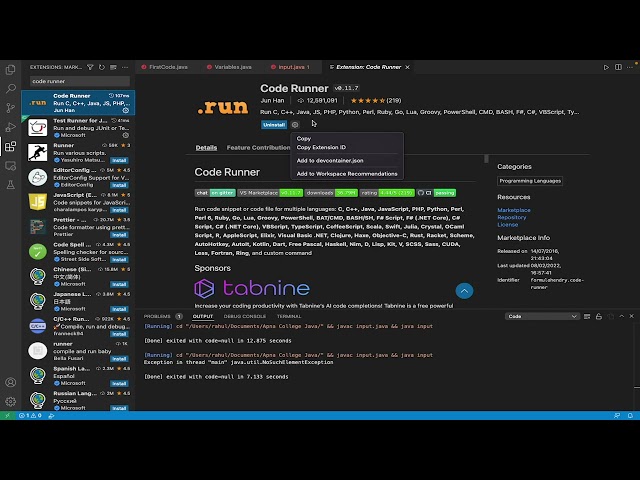640x480 pixels.
Task: Split the editor to the right
Action: (x=618, y=67)
